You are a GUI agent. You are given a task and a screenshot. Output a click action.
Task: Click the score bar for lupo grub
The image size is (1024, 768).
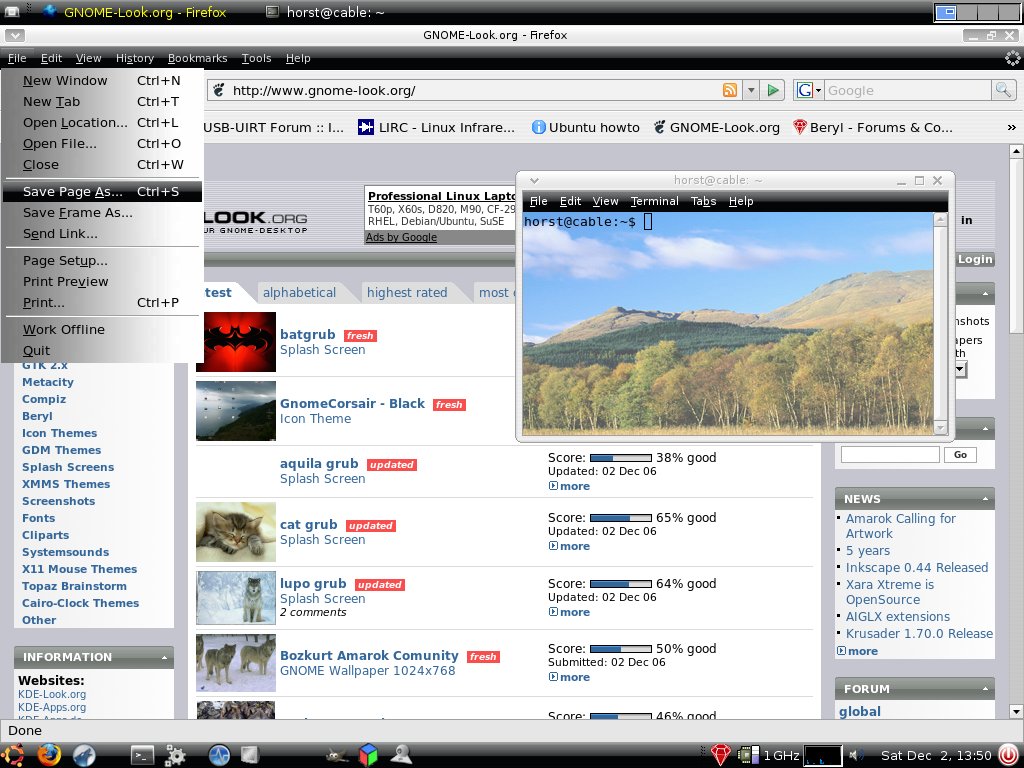pos(620,584)
